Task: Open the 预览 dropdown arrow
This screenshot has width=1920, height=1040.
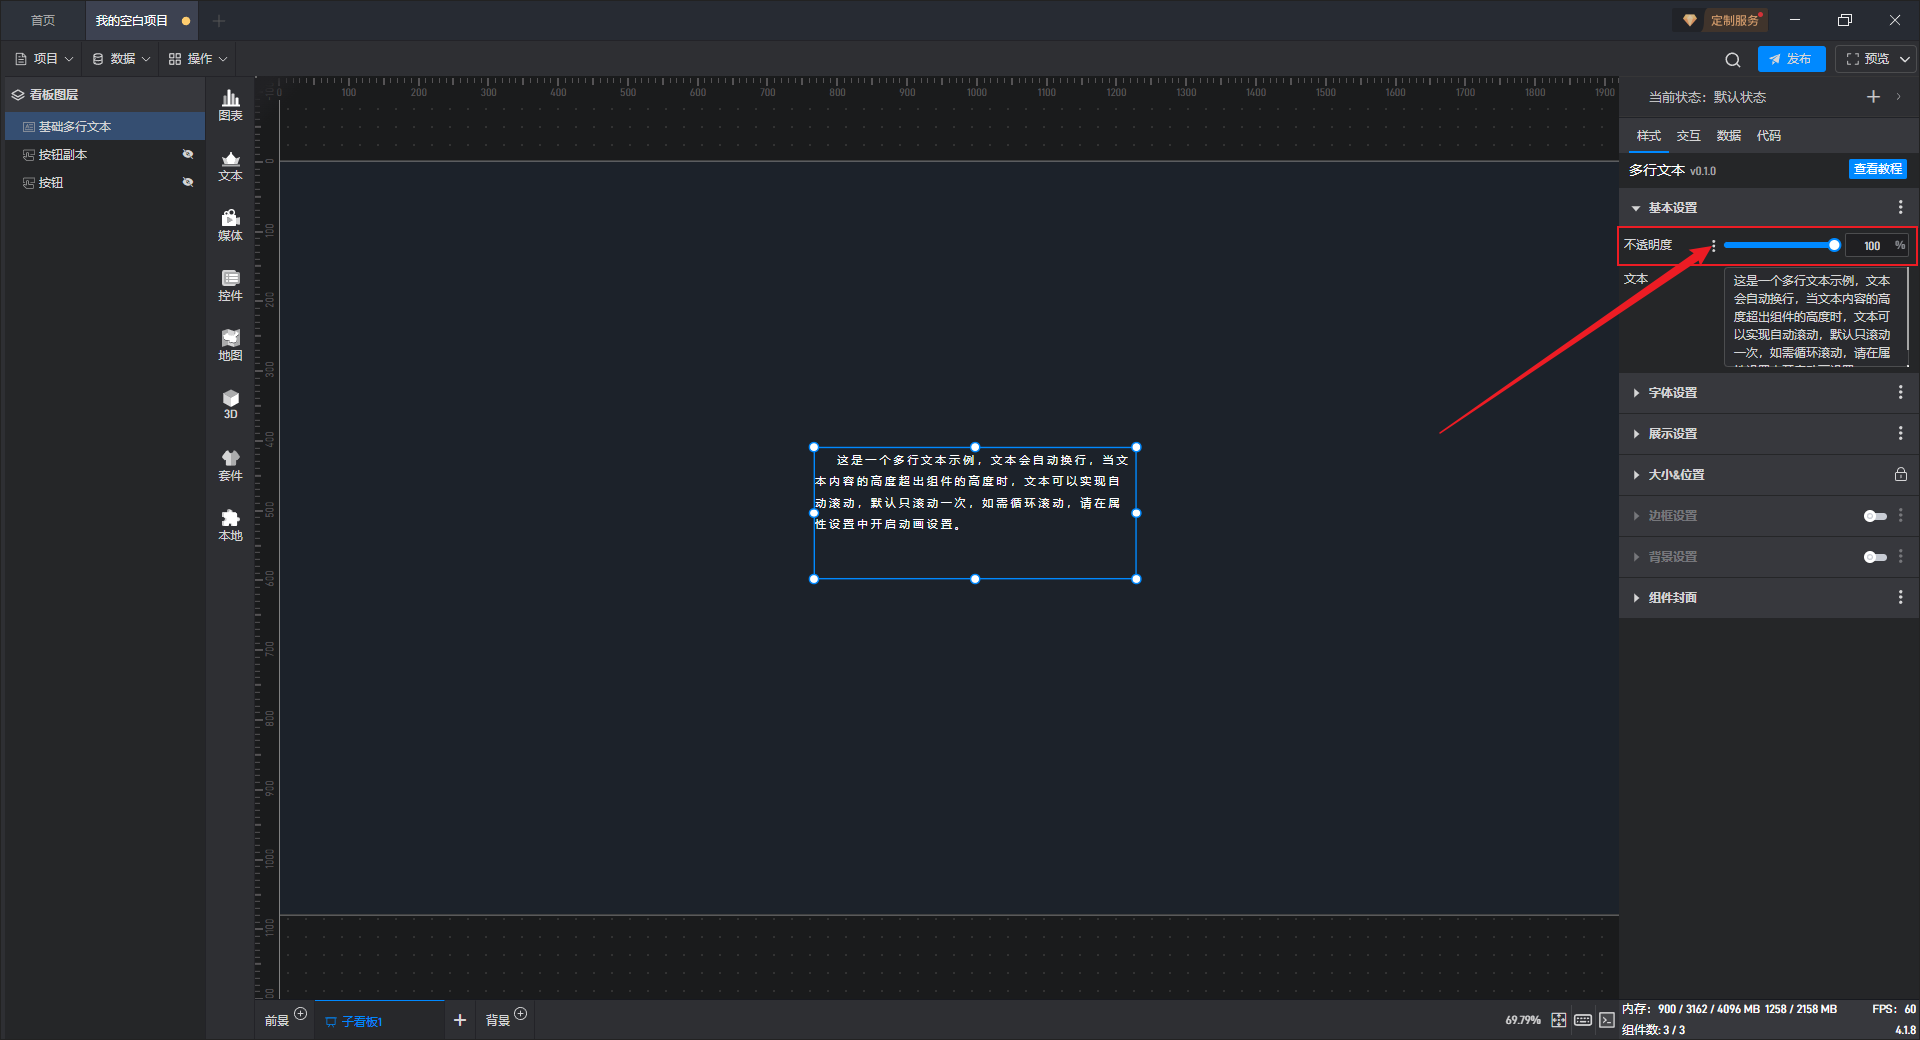Action: [1905, 59]
